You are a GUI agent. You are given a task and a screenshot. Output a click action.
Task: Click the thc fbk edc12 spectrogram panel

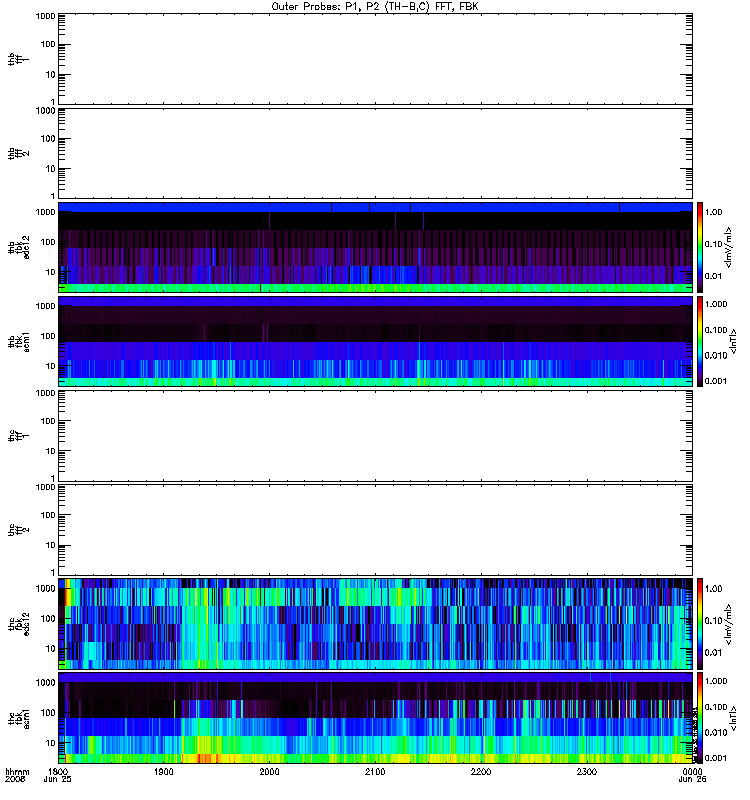(x=375, y=623)
